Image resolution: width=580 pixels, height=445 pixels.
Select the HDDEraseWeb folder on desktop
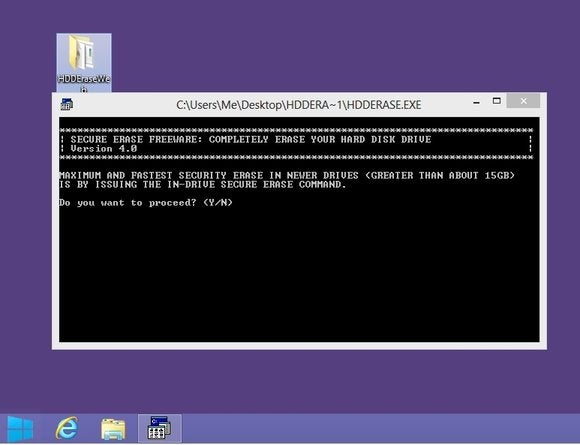[x=84, y=63]
